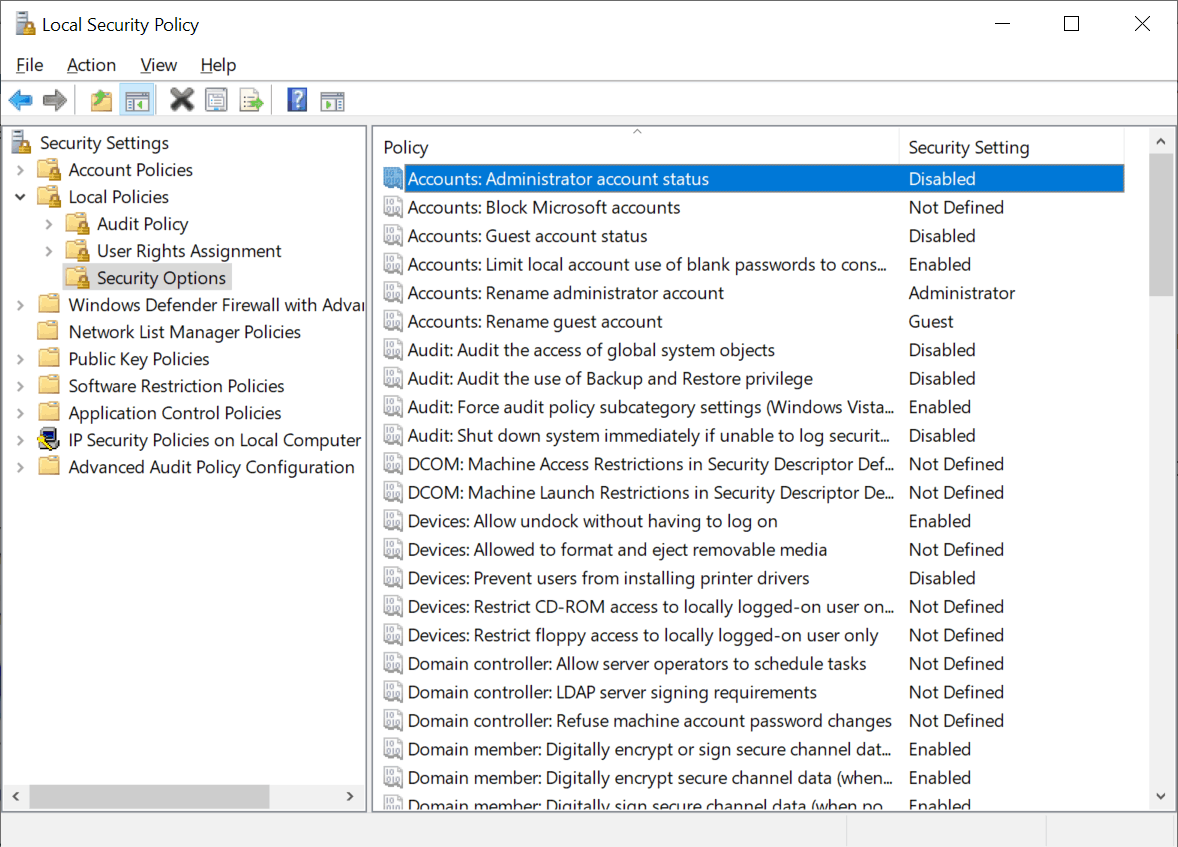1178x847 pixels.
Task: Expand Advanced Audit Policy Configuration
Action: pyautogui.click(x=22, y=466)
